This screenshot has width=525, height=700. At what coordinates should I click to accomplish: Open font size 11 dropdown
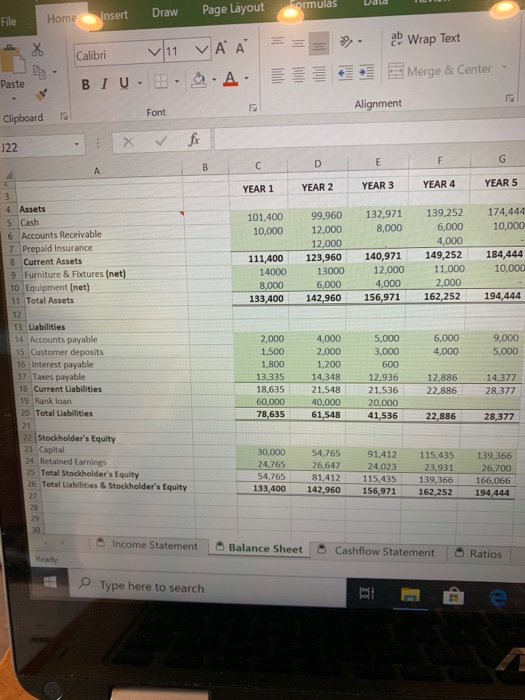point(202,50)
